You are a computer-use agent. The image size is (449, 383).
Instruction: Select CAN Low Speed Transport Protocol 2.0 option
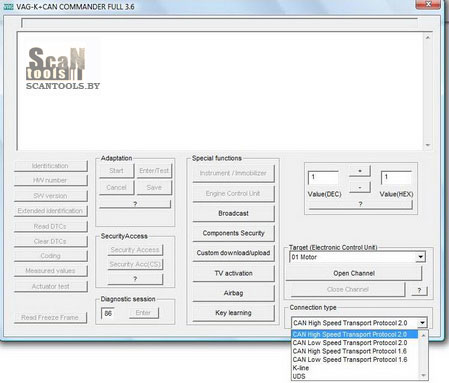click(354, 343)
